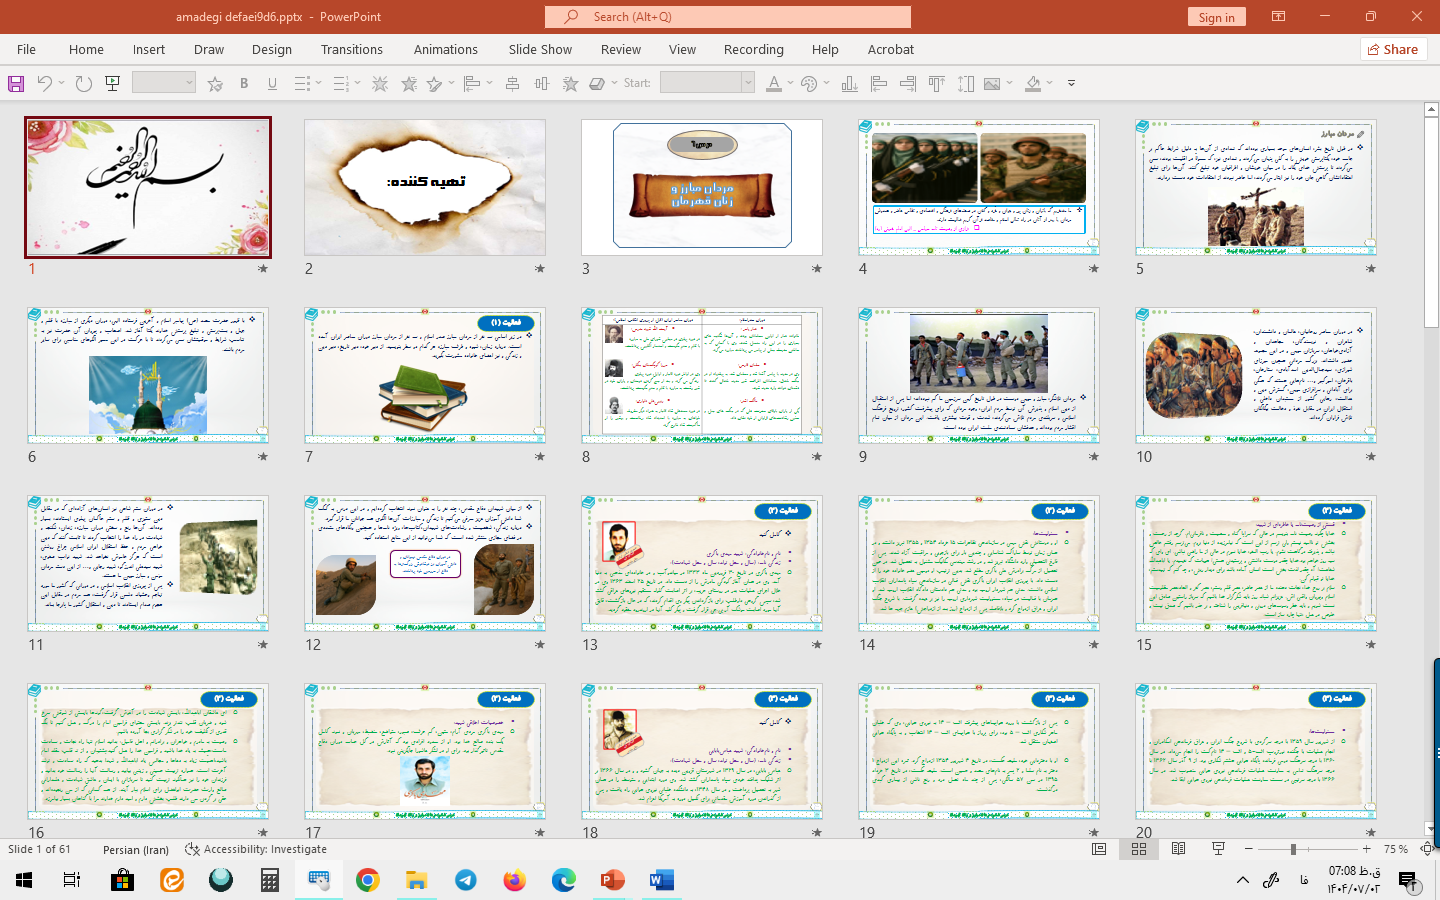The width and height of the screenshot is (1440, 900).
Task: Open the Transitions tab
Action: 351,49
